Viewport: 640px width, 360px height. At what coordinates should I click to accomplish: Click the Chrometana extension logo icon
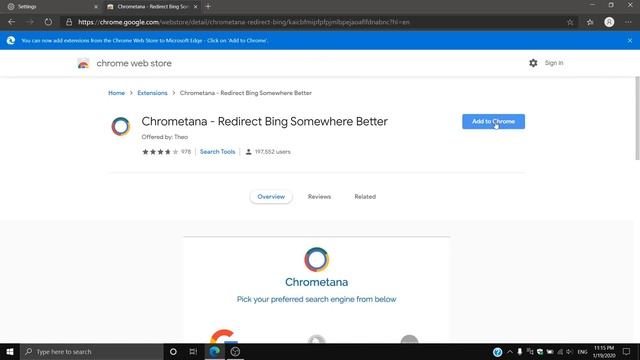(x=121, y=126)
